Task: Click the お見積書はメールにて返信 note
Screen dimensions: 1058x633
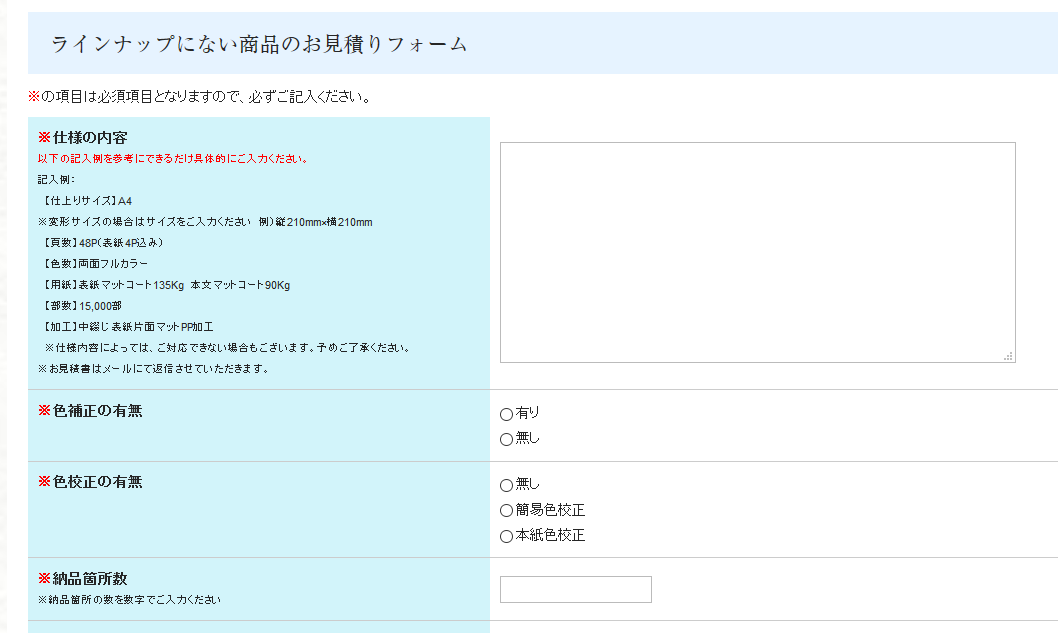Action: point(153,369)
